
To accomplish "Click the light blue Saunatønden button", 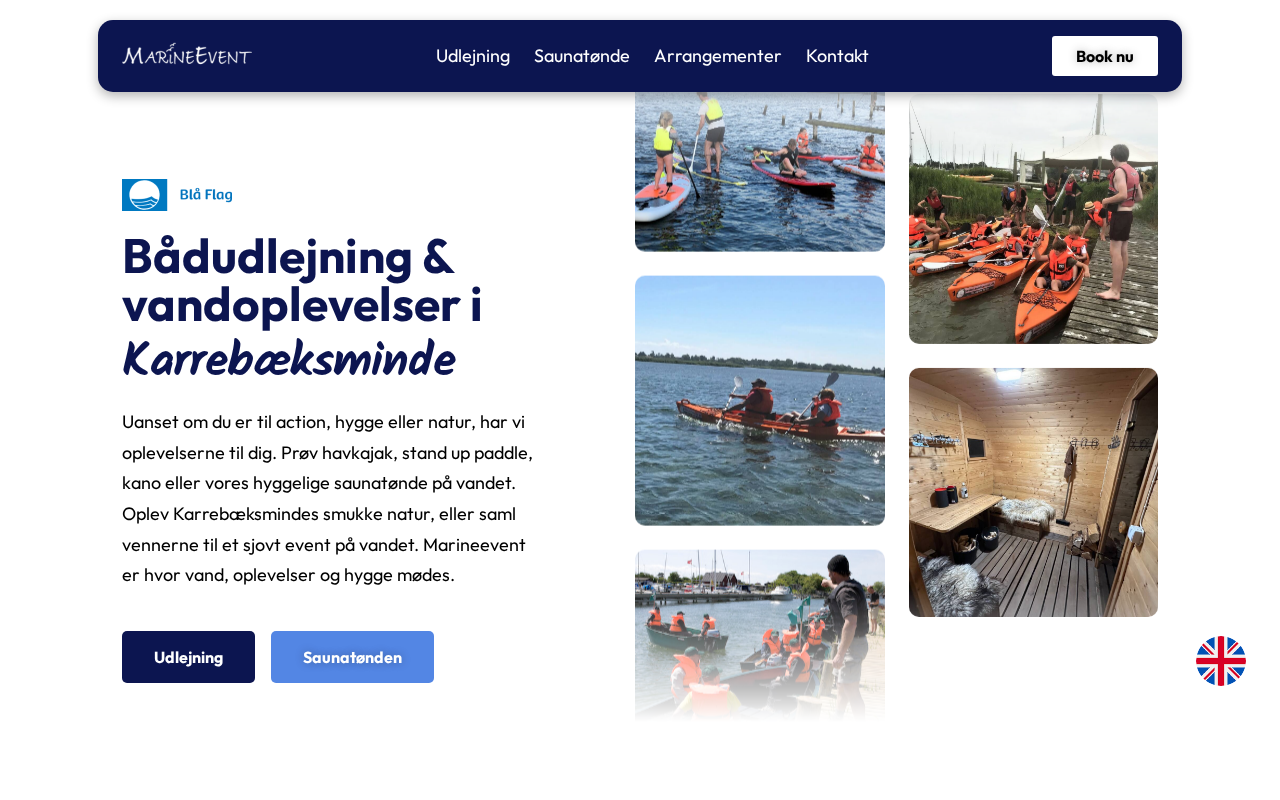I will [352, 657].
